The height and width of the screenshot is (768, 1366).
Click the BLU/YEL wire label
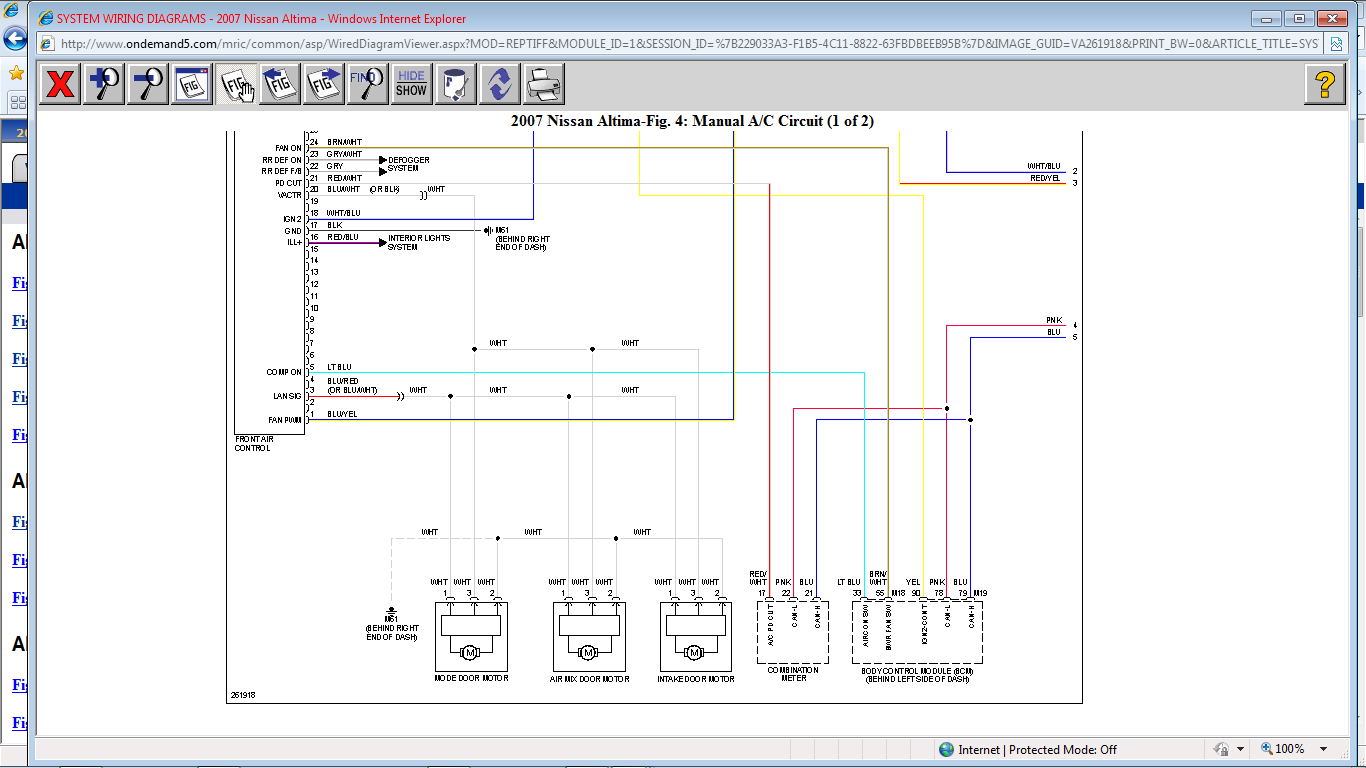342,414
